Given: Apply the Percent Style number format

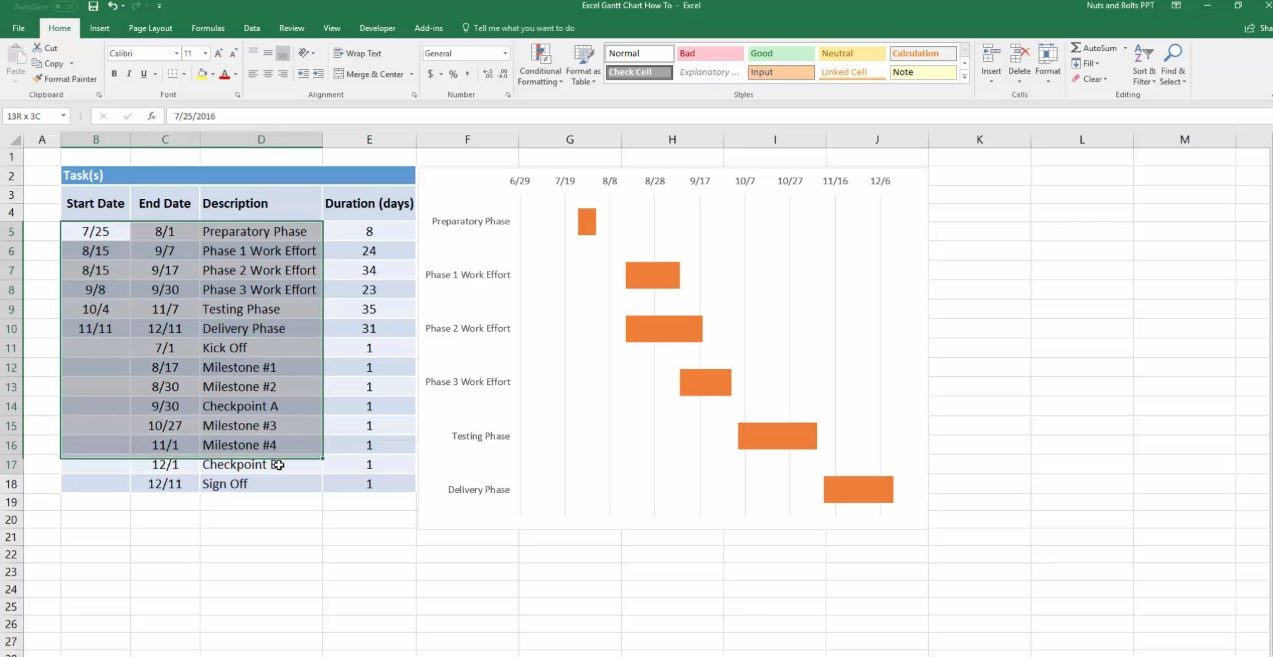Looking at the screenshot, I should click(452, 74).
